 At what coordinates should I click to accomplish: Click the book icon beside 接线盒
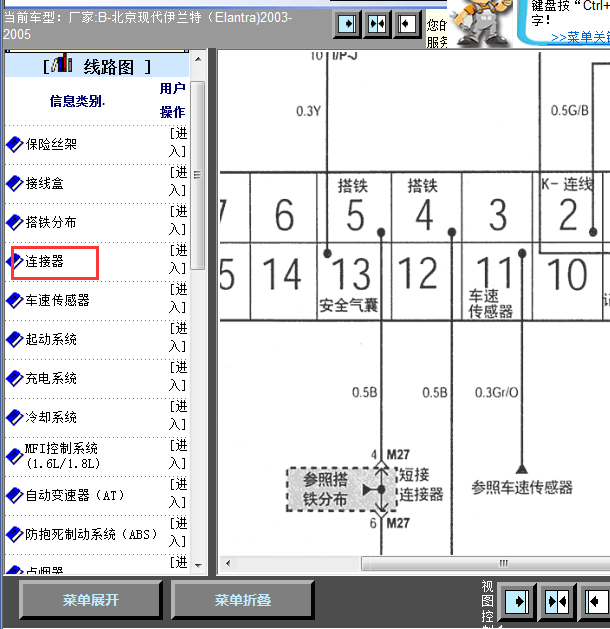click(14, 183)
